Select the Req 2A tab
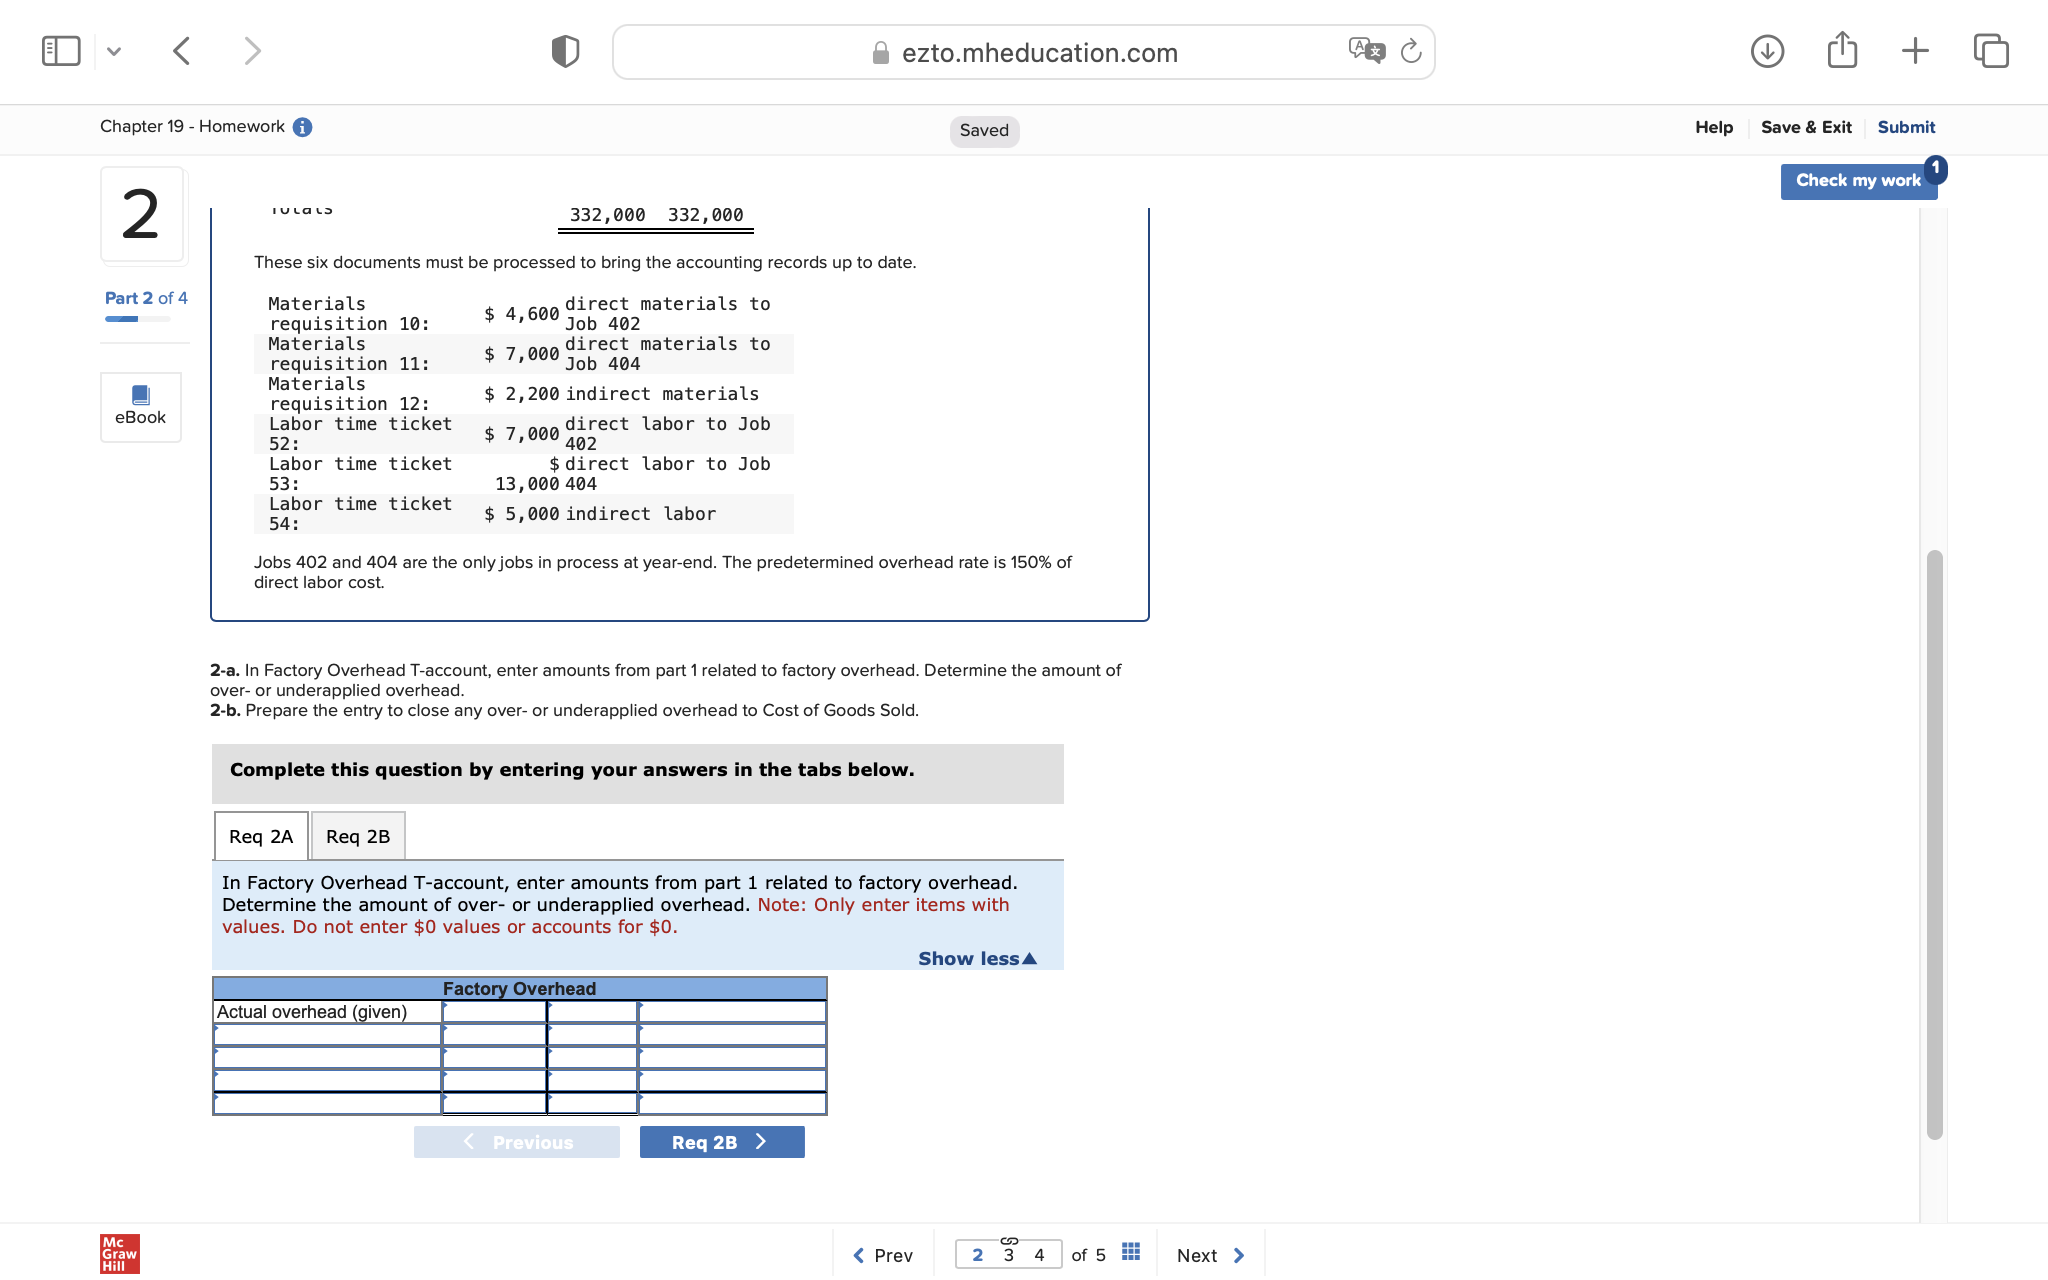Image resolution: width=2048 pixels, height=1280 pixels. tap(260, 836)
